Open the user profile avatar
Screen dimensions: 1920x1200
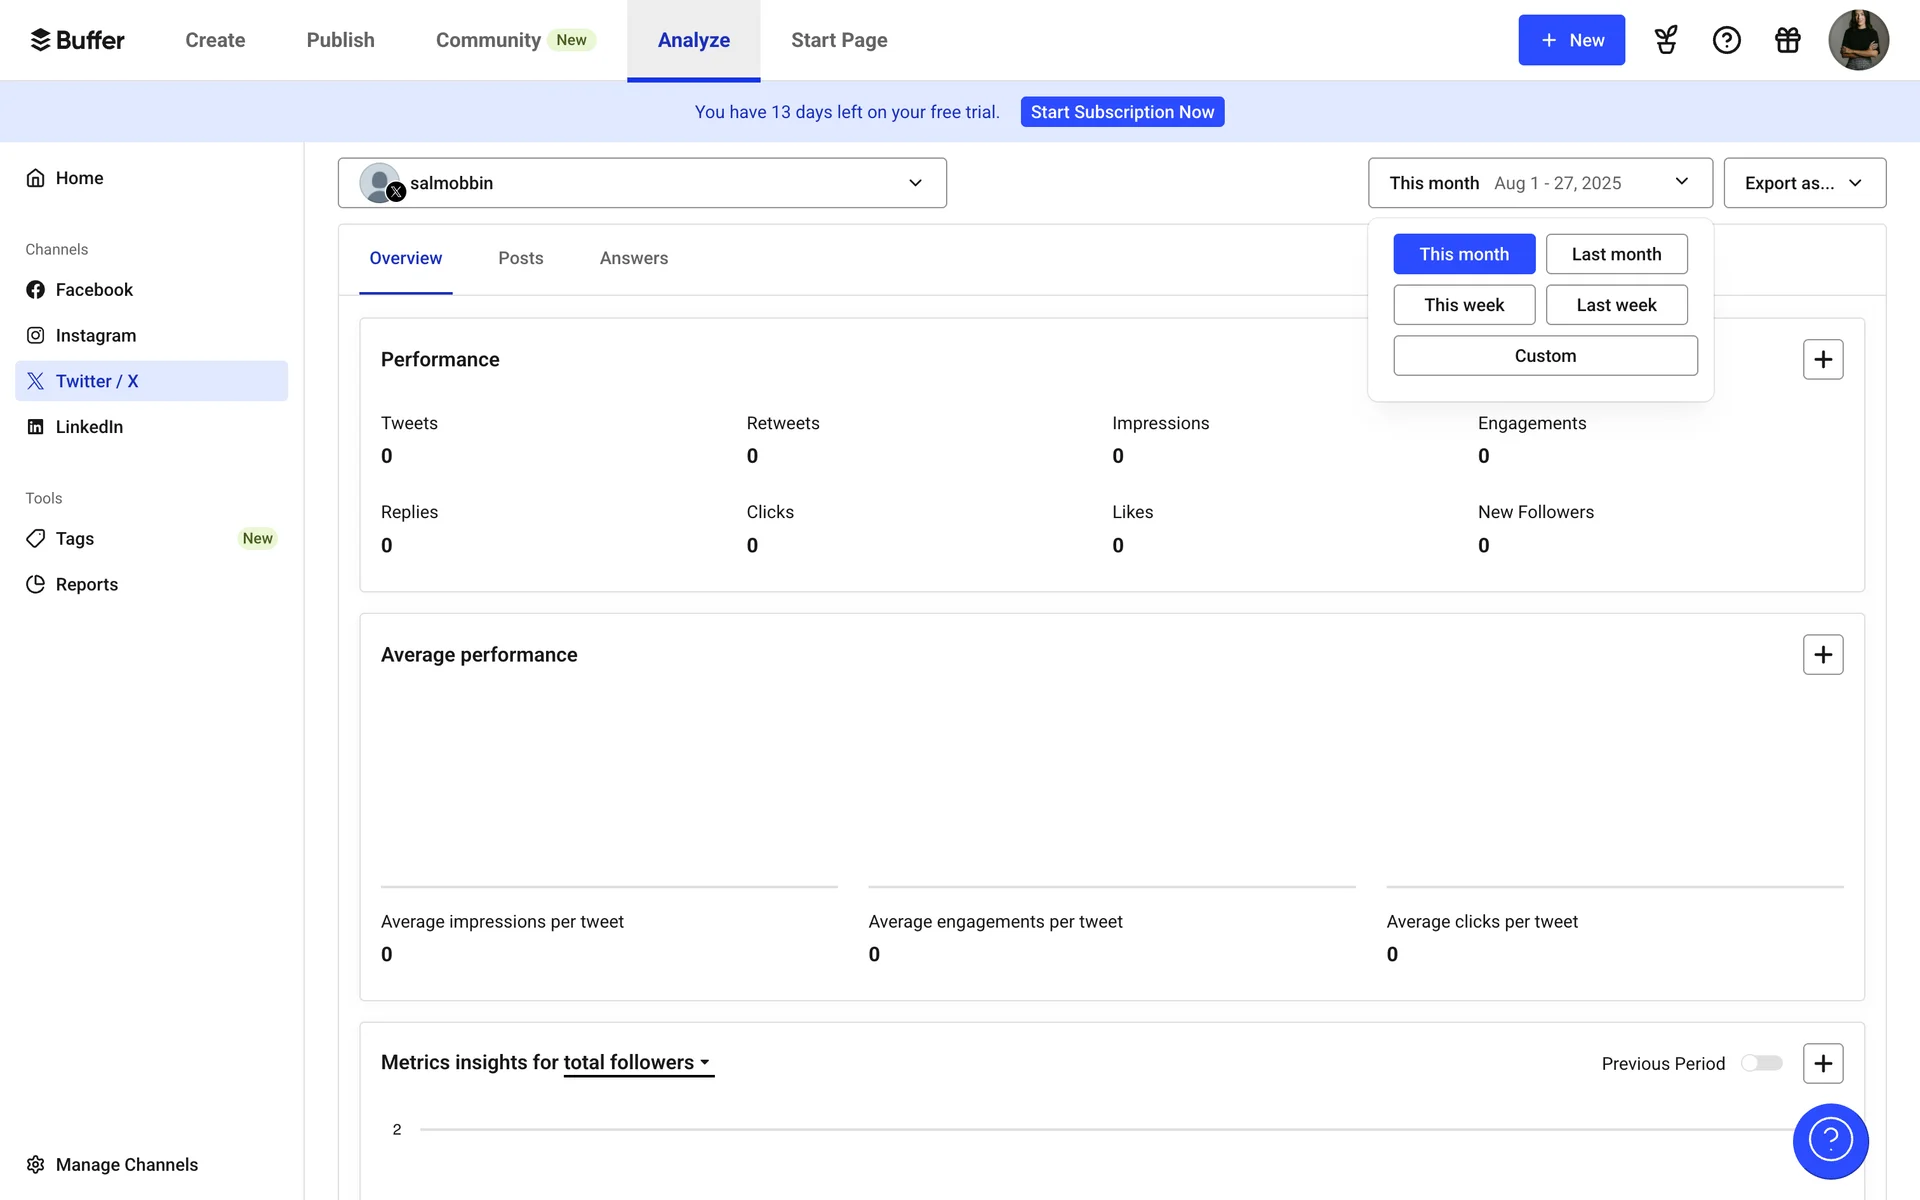coord(1858,40)
